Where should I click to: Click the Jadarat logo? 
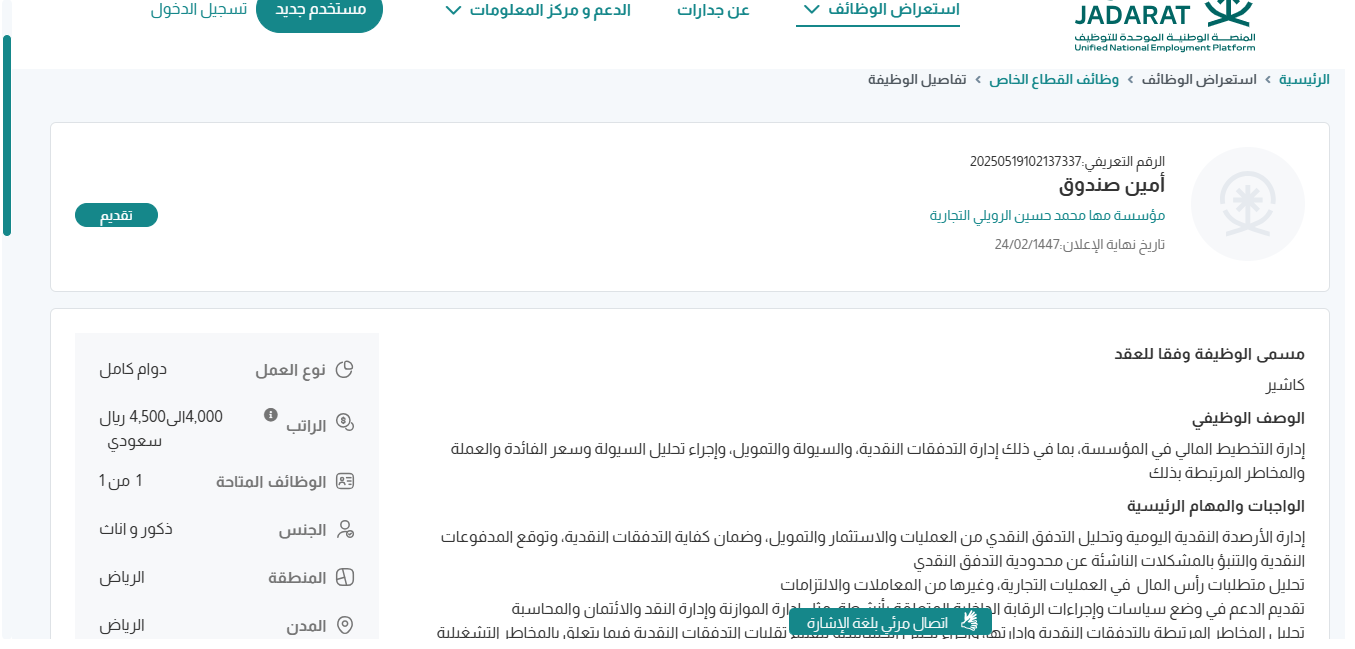tap(1166, 26)
